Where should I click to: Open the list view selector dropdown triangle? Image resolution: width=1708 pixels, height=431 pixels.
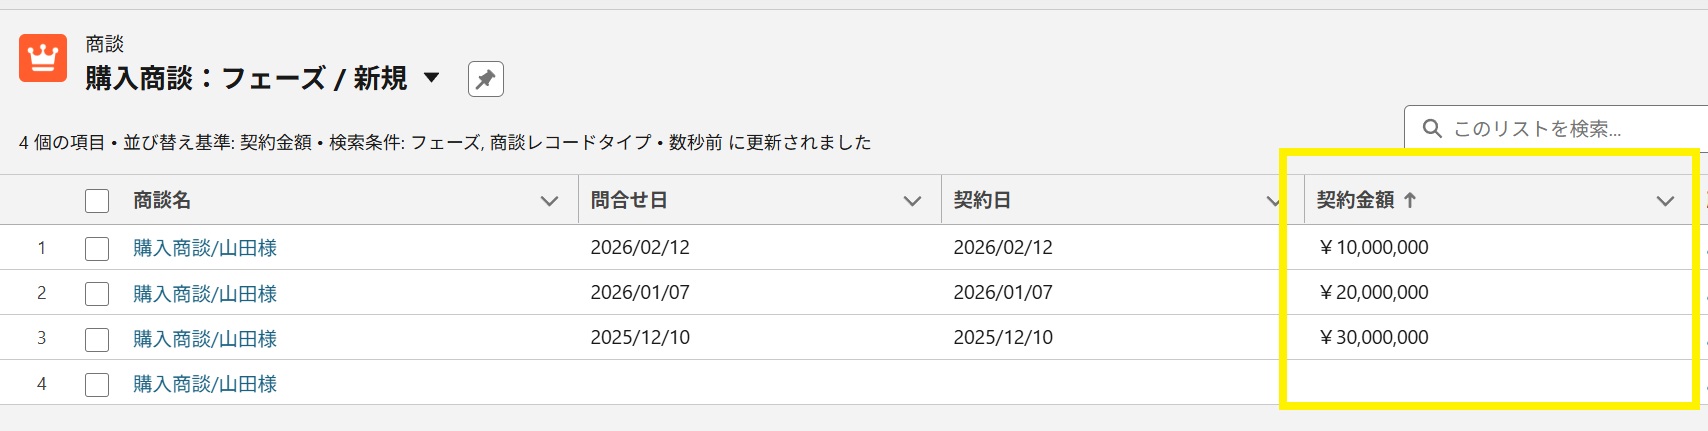coord(432,77)
